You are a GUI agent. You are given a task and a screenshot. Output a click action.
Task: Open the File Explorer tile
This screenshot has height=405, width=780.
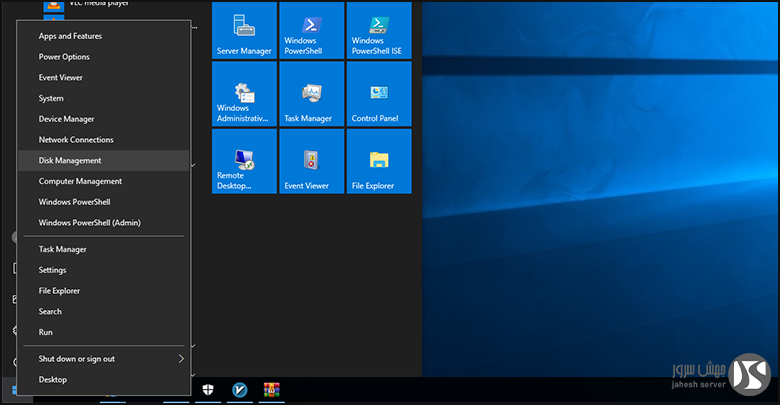(379, 161)
